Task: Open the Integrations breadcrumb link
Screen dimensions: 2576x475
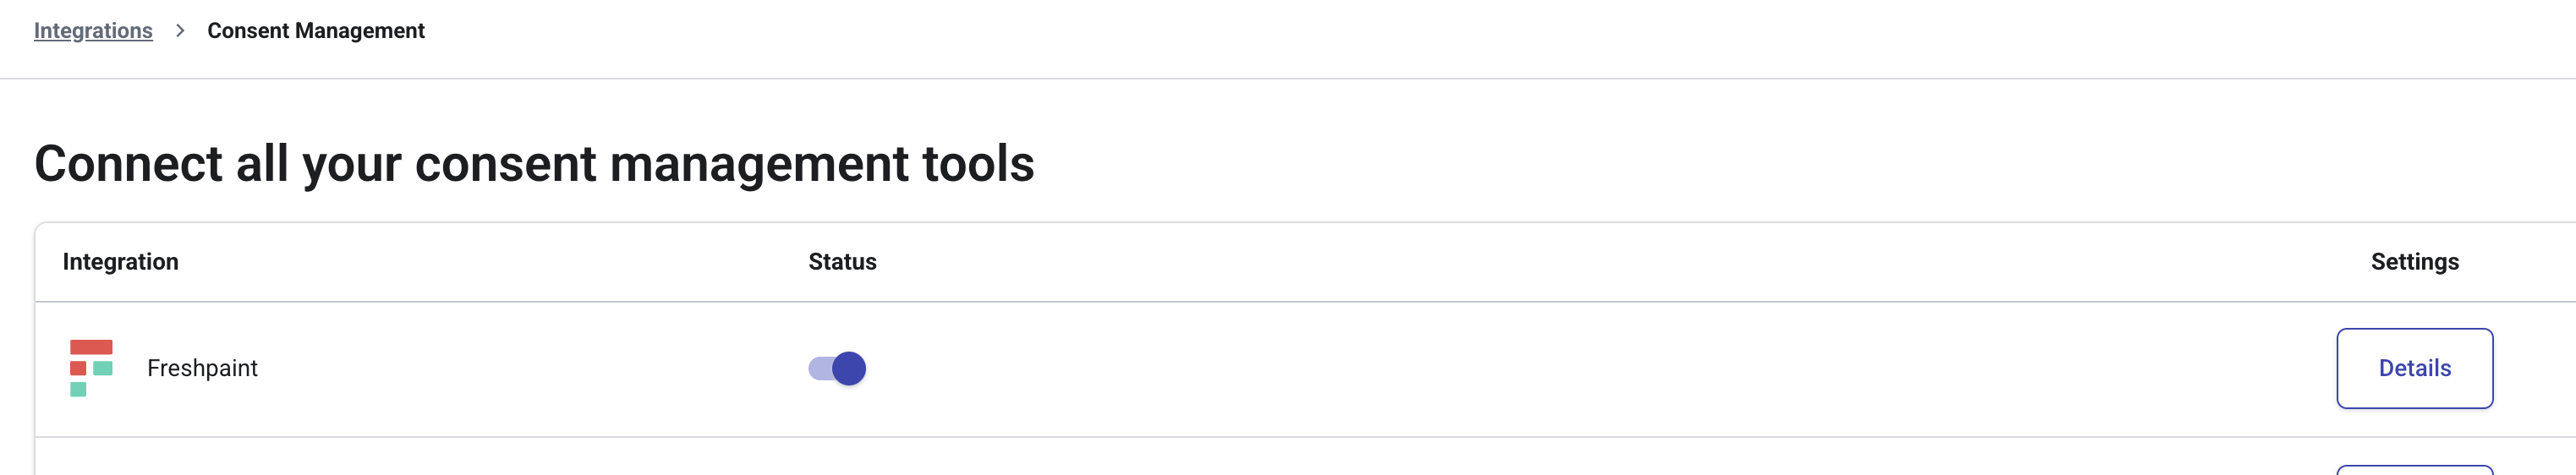Action: coord(93,31)
